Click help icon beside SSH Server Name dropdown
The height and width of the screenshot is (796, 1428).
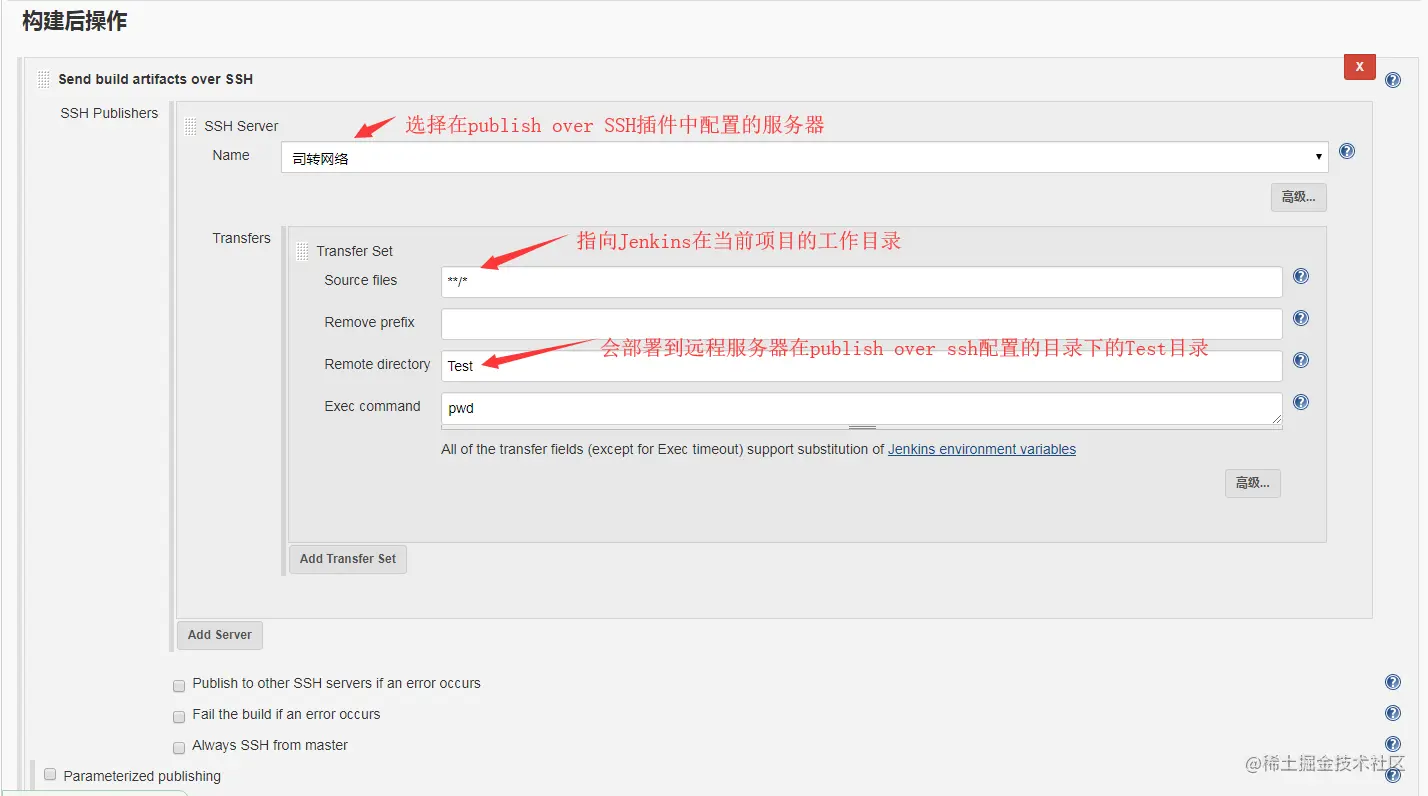pos(1347,151)
